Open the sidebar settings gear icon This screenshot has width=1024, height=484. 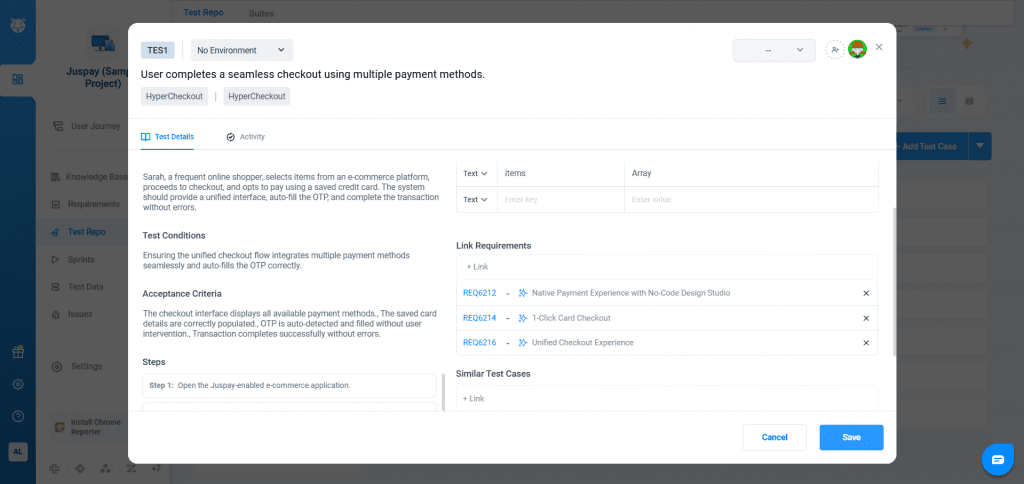pos(18,384)
